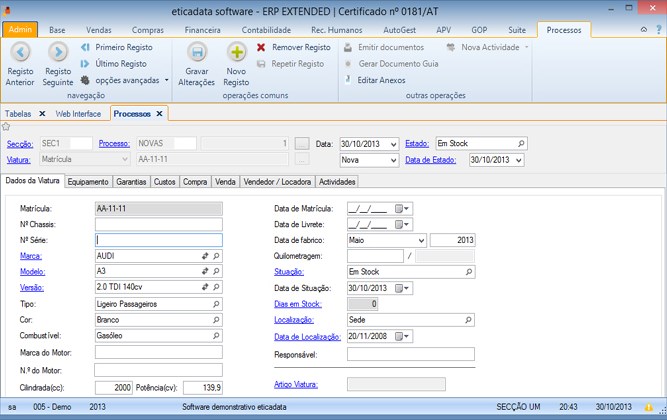The image size is (667, 420).
Task: Switch to the Custos tab
Action: [164, 182]
